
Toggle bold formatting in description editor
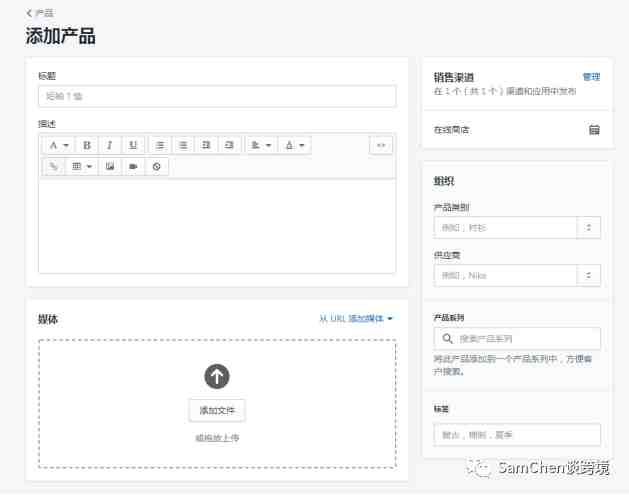pos(87,145)
